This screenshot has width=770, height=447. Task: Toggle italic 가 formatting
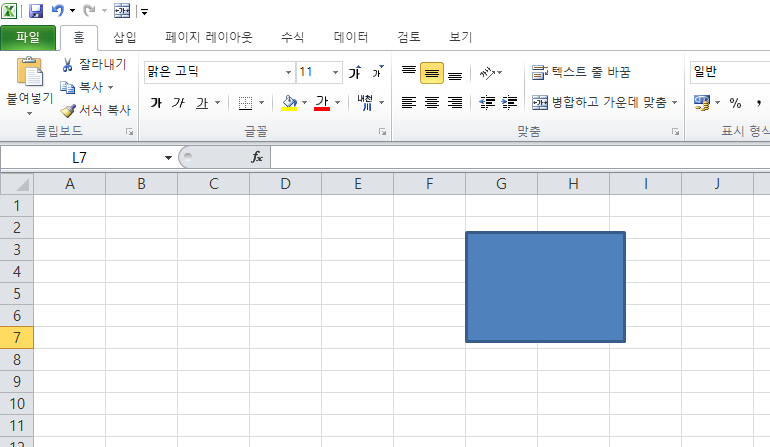(178, 103)
